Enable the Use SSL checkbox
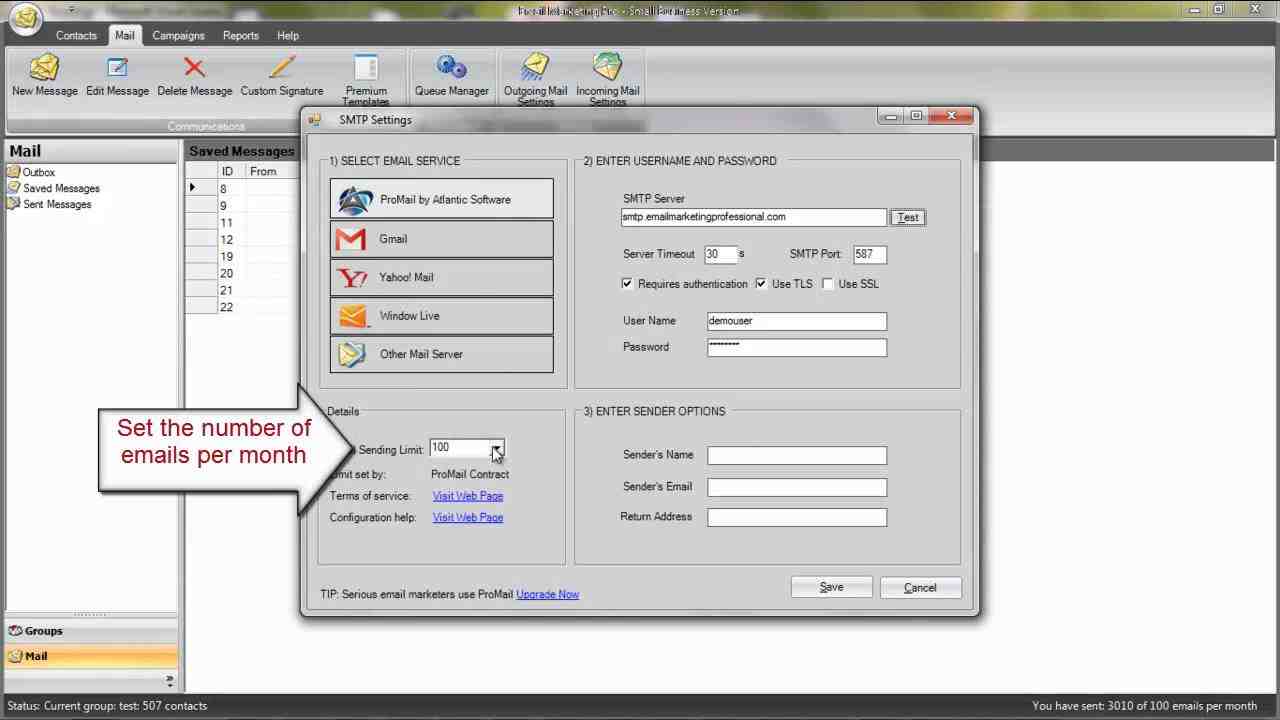1280x720 pixels. tap(827, 284)
